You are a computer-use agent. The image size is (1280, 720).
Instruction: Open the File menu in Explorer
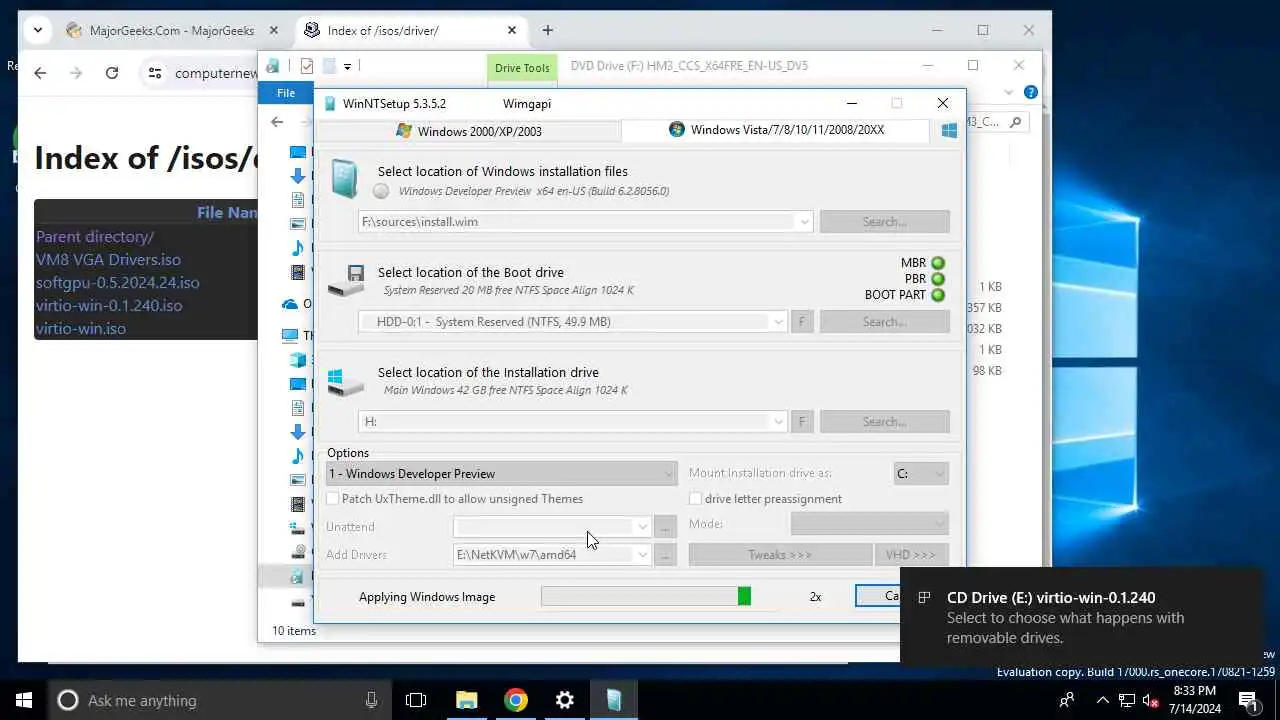click(286, 93)
